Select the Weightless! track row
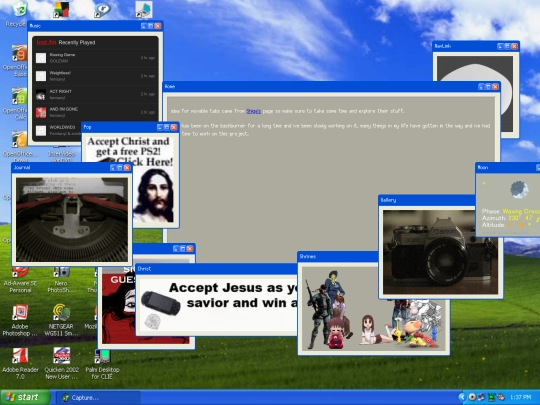This screenshot has height=405, width=540. [95, 76]
